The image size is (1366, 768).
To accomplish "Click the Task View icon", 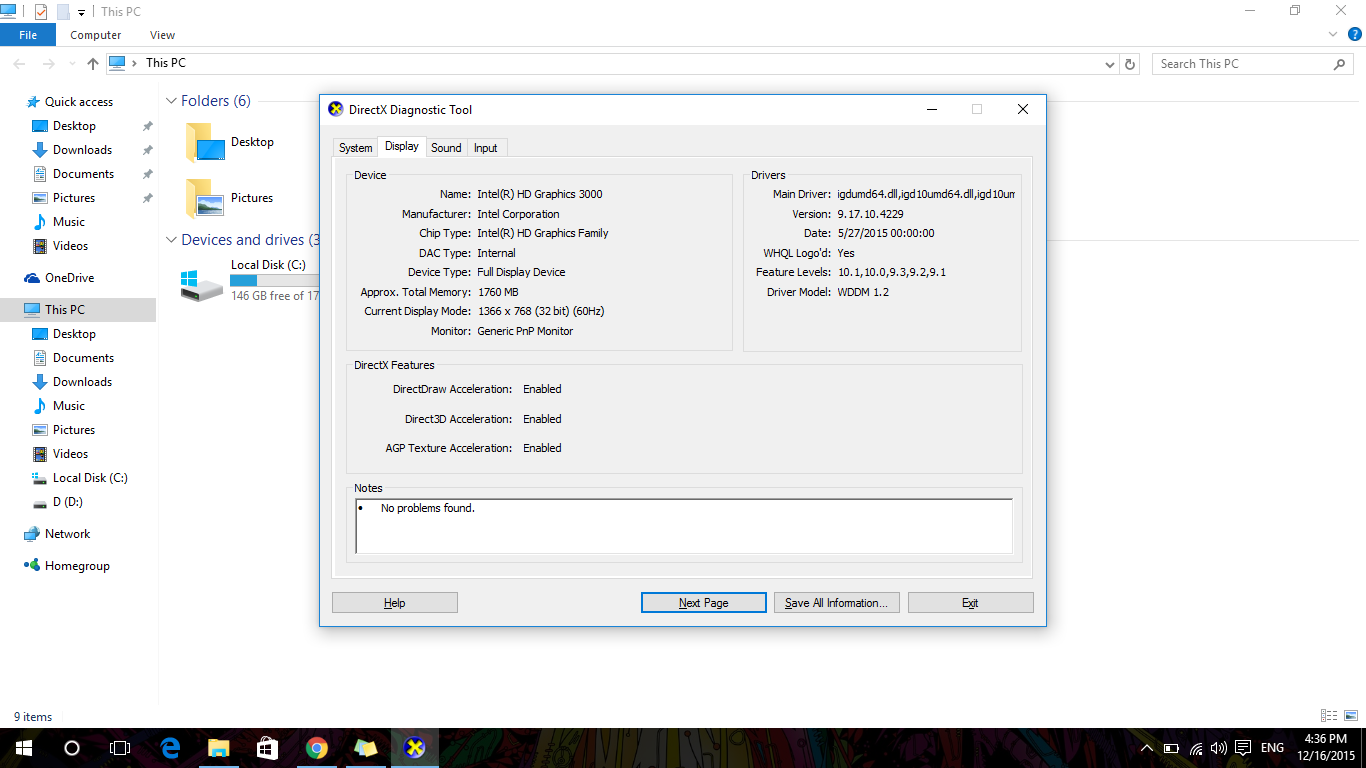I will coord(120,748).
